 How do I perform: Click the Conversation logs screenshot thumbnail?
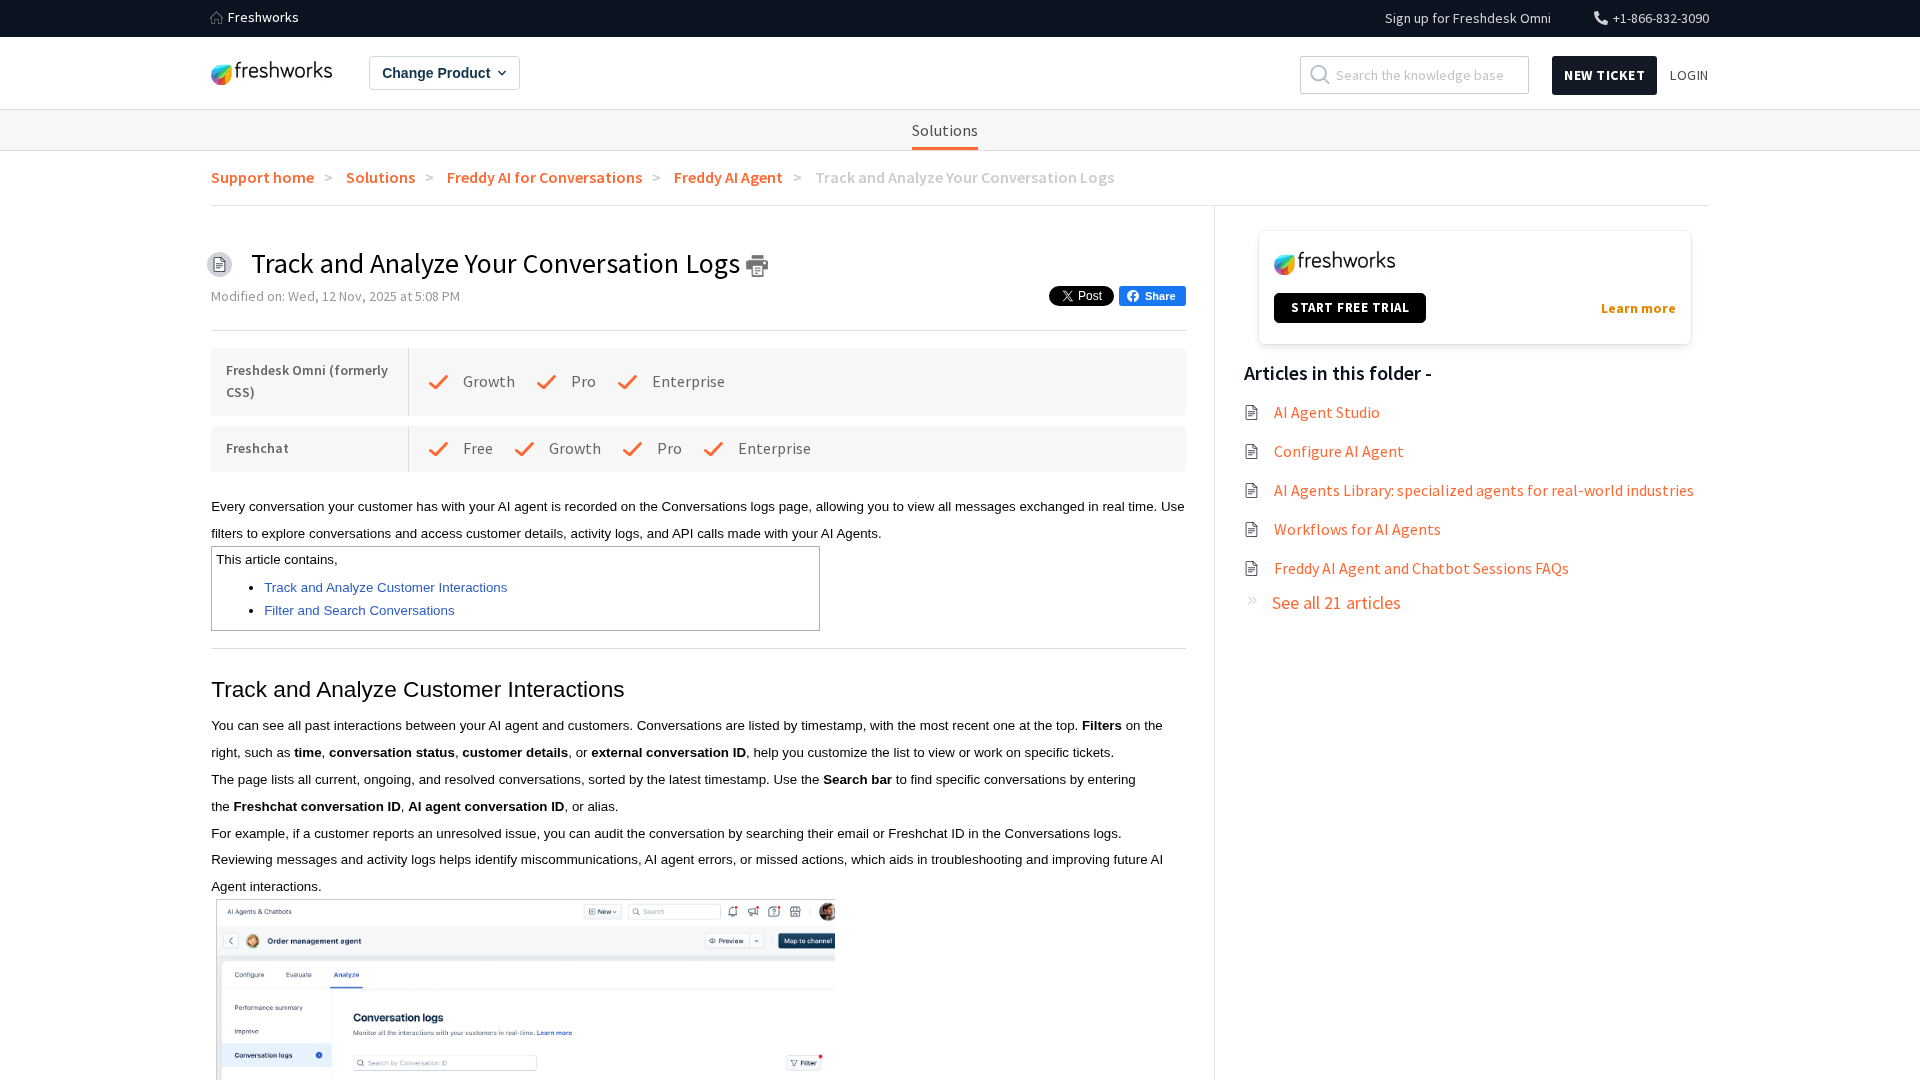click(x=525, y=988)
